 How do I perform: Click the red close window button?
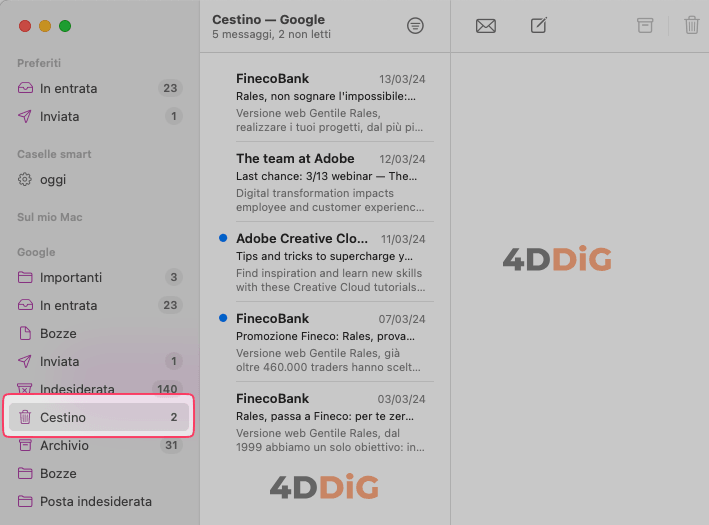(x=25, y=26)
